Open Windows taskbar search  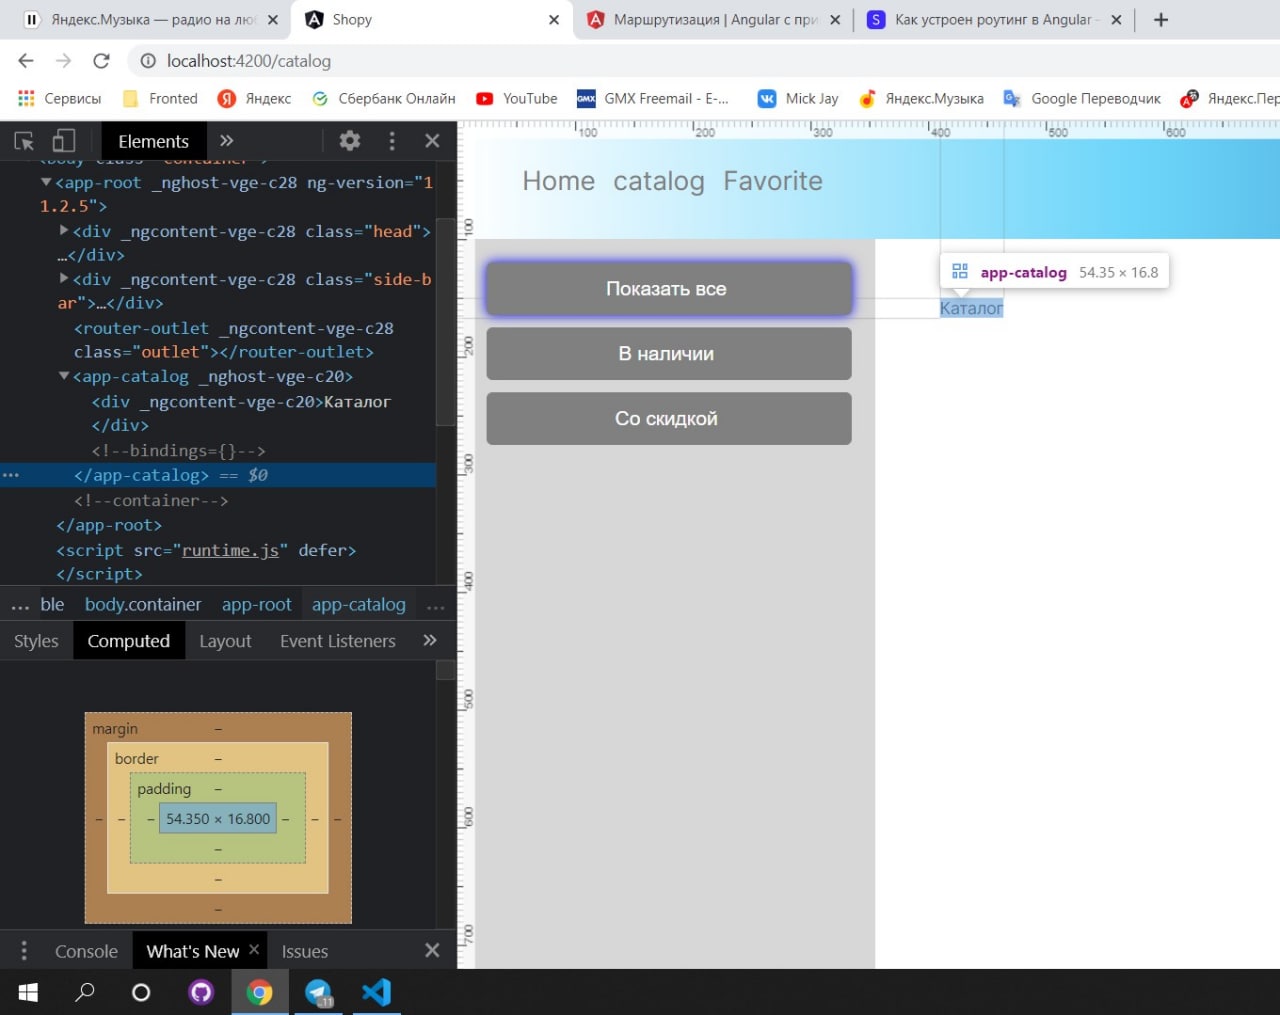click(85, 992)
